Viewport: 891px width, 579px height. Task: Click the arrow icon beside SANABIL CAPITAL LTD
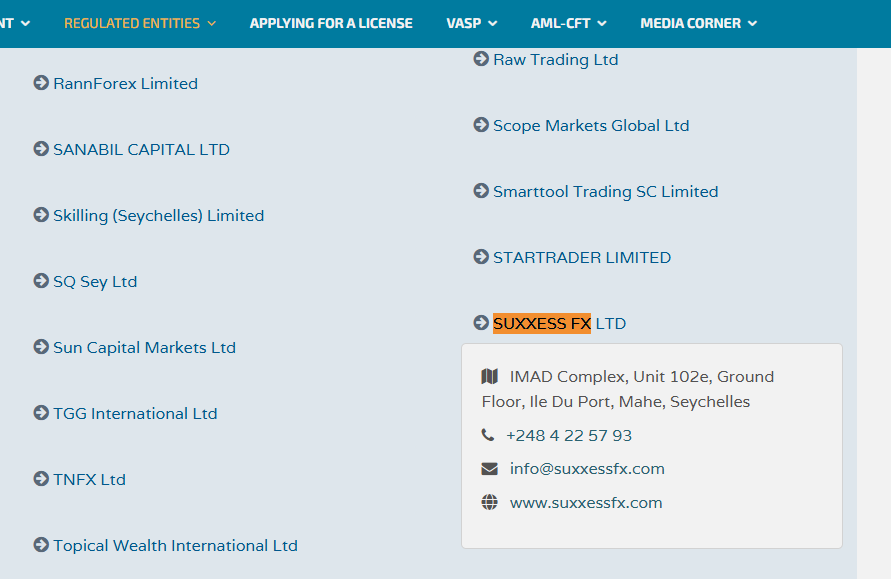click(41, 149)
